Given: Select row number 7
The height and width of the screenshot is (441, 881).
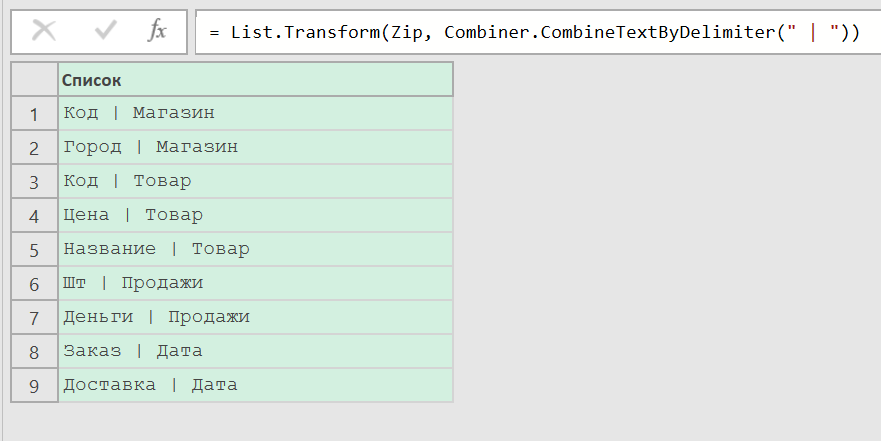Looking at the screenshot, I should click(34, 318).
